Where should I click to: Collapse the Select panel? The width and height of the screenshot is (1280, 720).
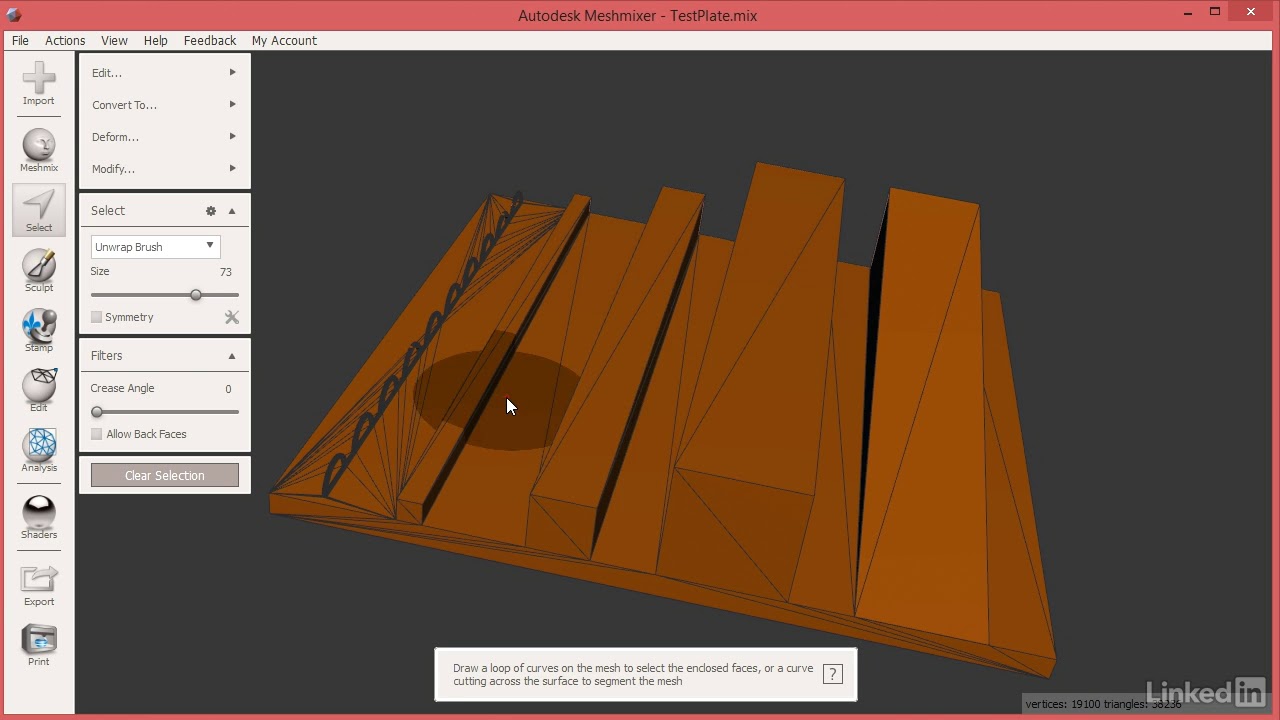(232, 211)
